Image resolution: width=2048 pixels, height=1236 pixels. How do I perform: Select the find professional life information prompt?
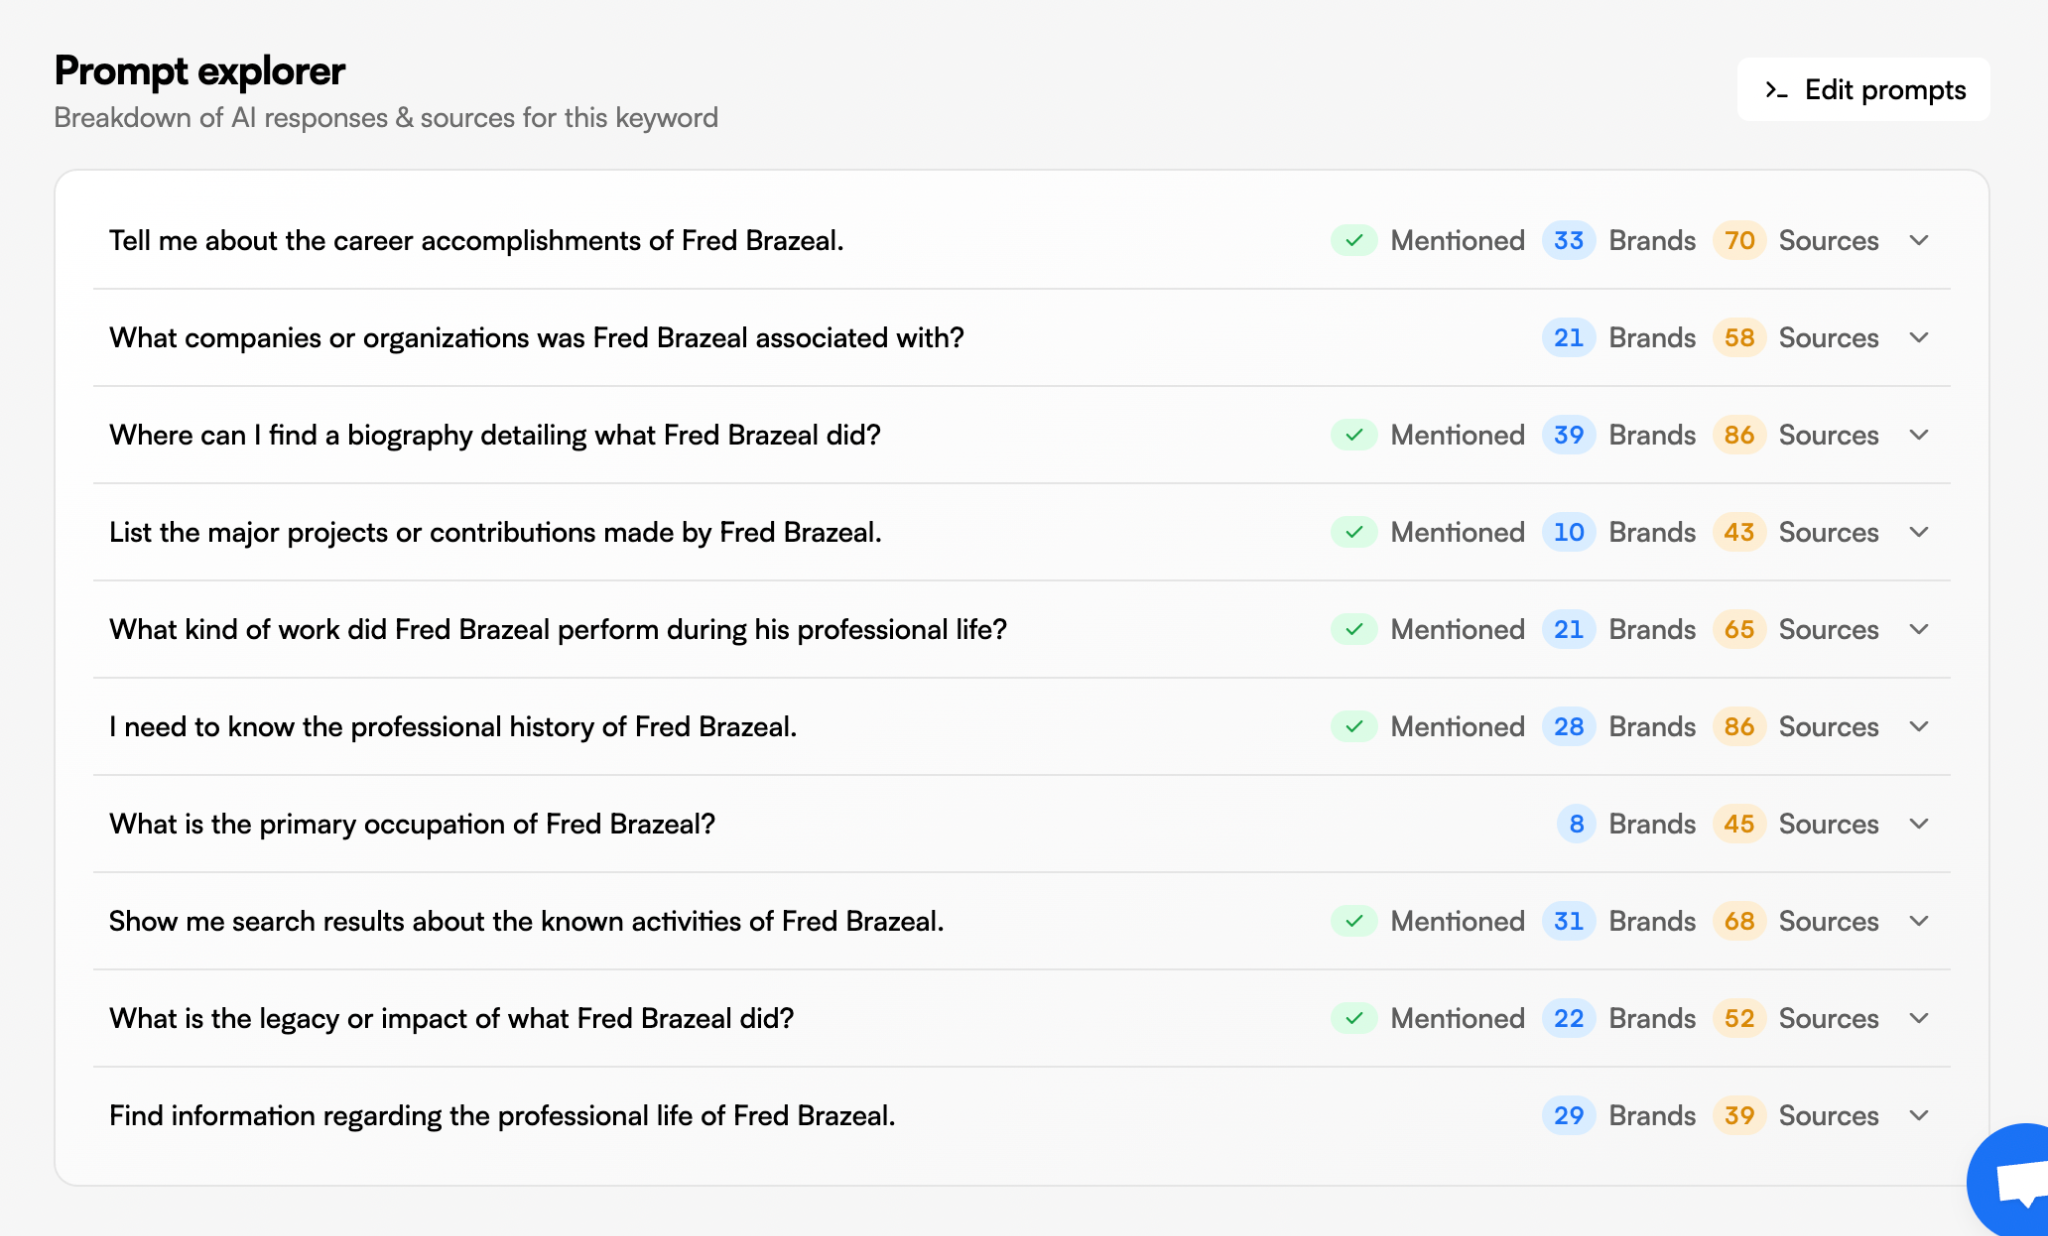click(x=503, y=1115)
